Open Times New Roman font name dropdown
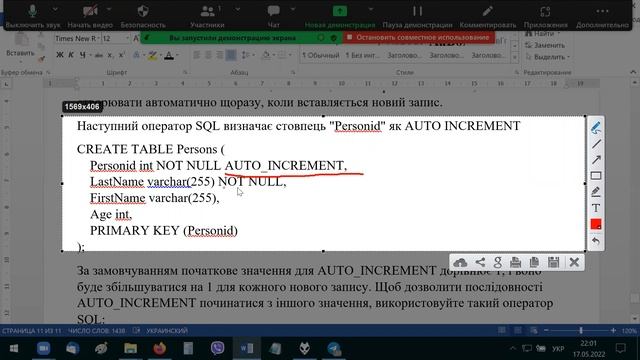The height and width of the screenshot is (360, 640). point(98,38)
